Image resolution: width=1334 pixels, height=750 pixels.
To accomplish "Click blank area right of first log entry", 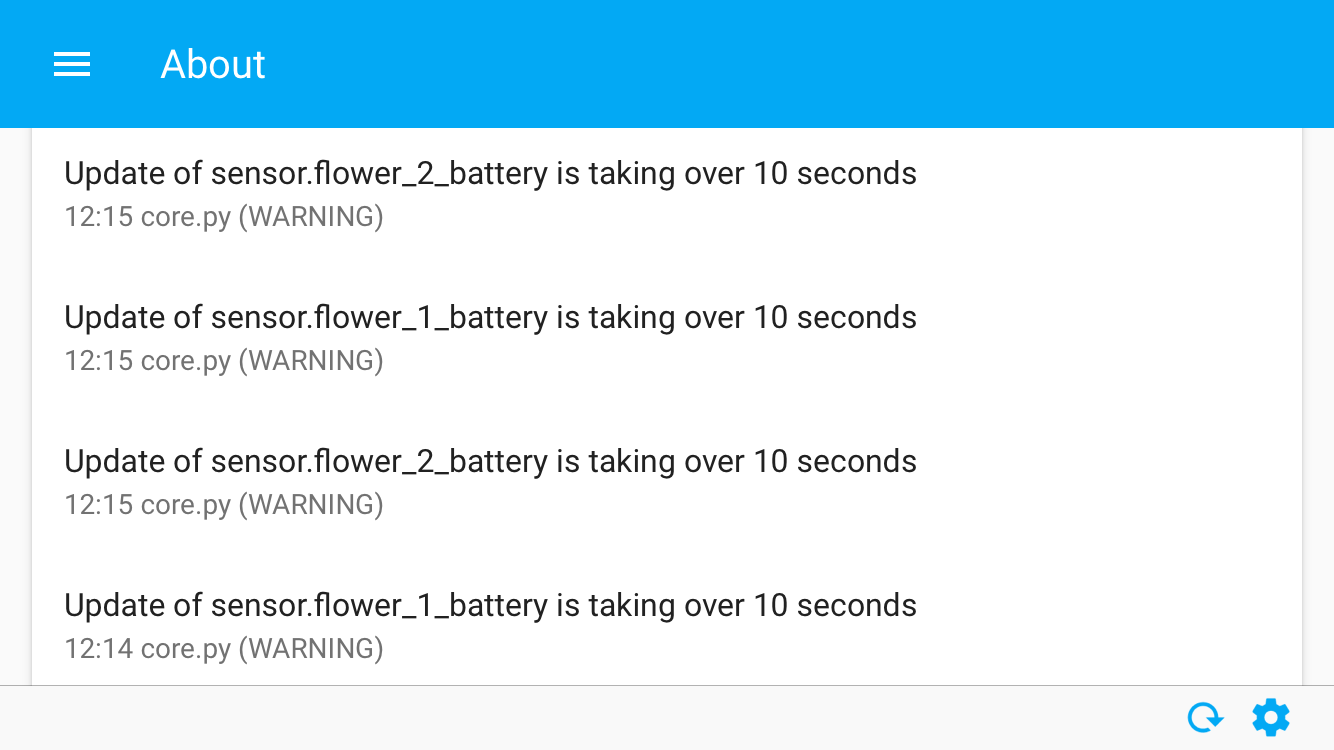I will [x=1110, y=193].
